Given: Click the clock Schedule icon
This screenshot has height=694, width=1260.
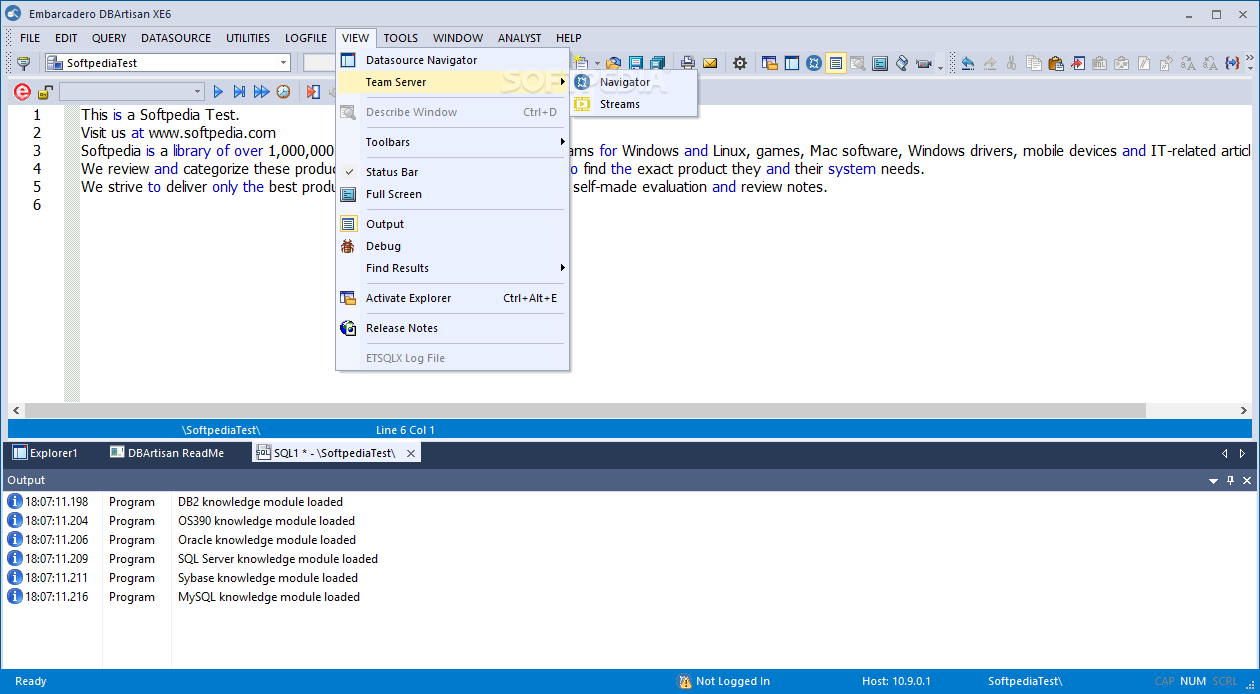Looking at the screenshot, I should pyautogui.click(x=284, y=92).
